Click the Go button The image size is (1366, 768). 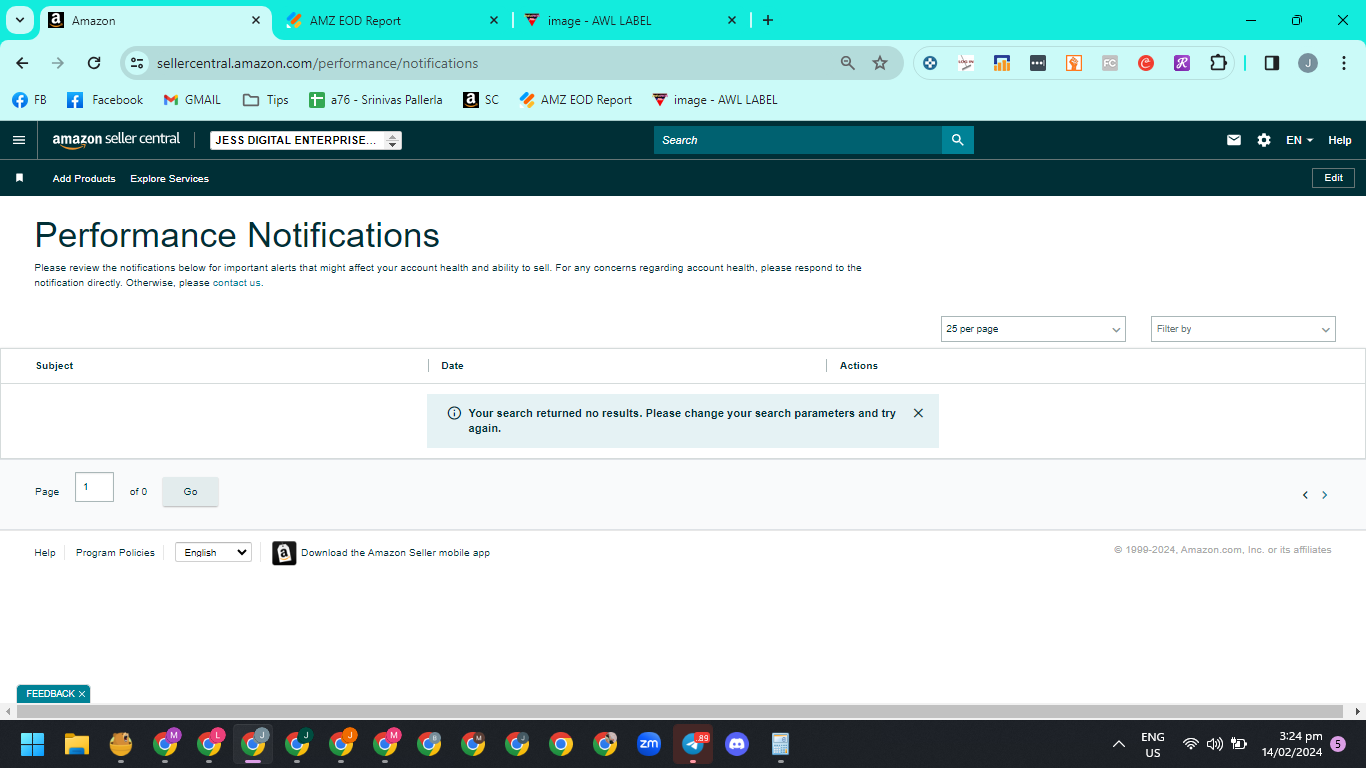click(x=190, y=491)
